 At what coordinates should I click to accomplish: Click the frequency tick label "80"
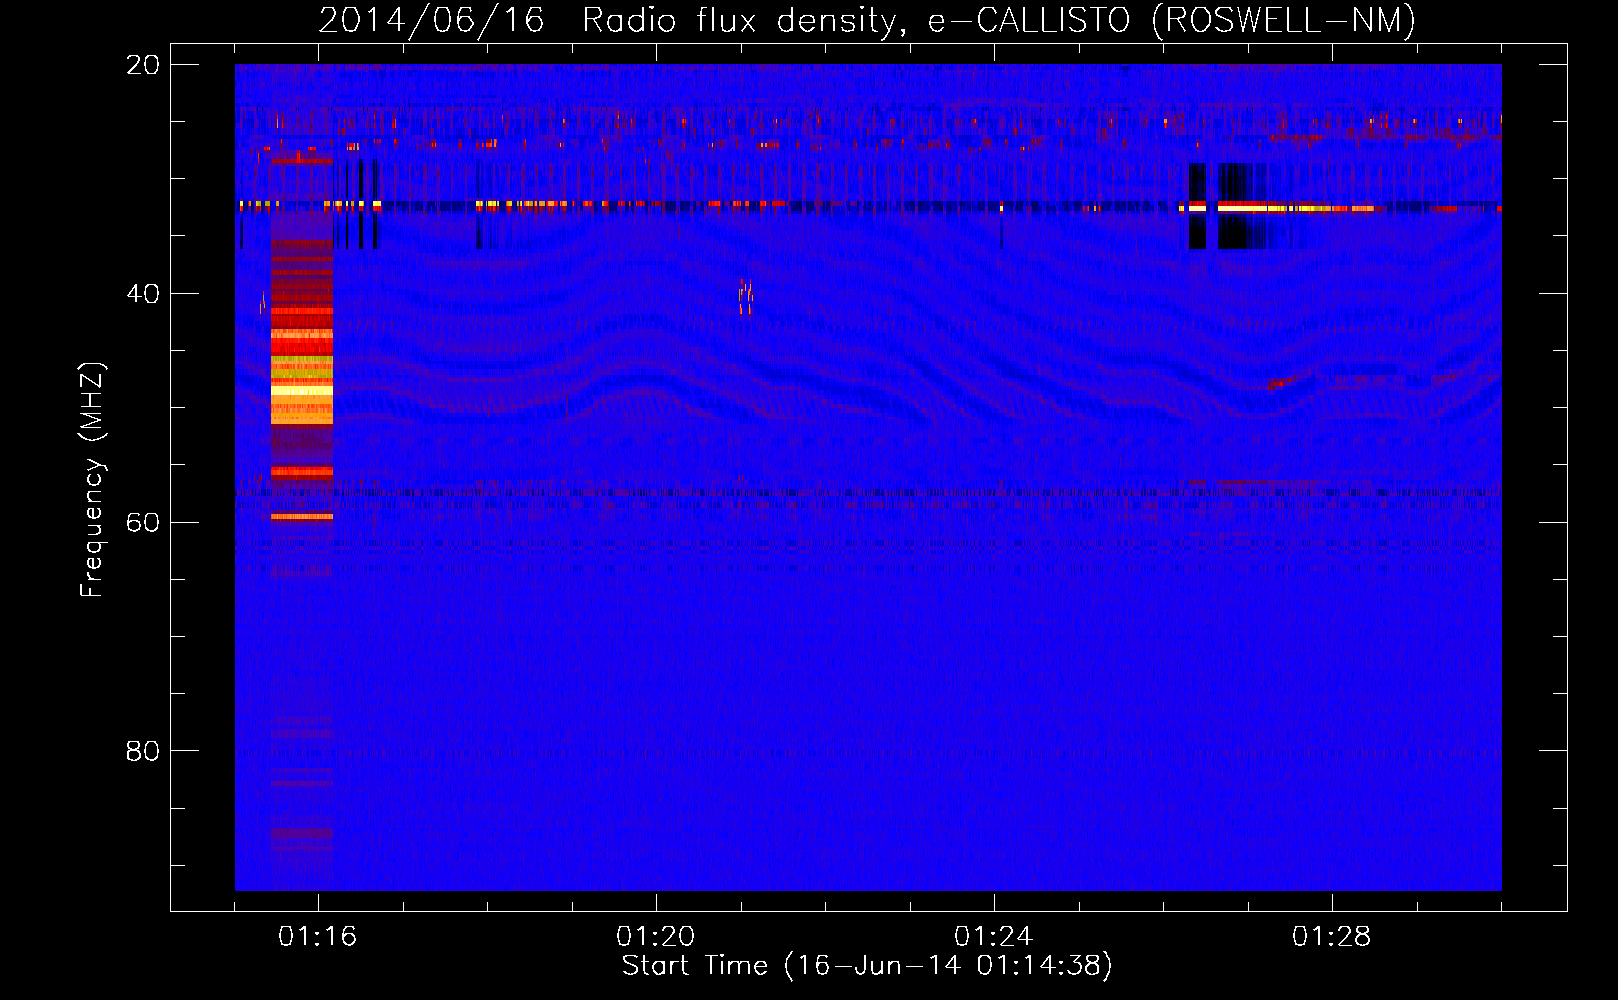tap(143, 751)
